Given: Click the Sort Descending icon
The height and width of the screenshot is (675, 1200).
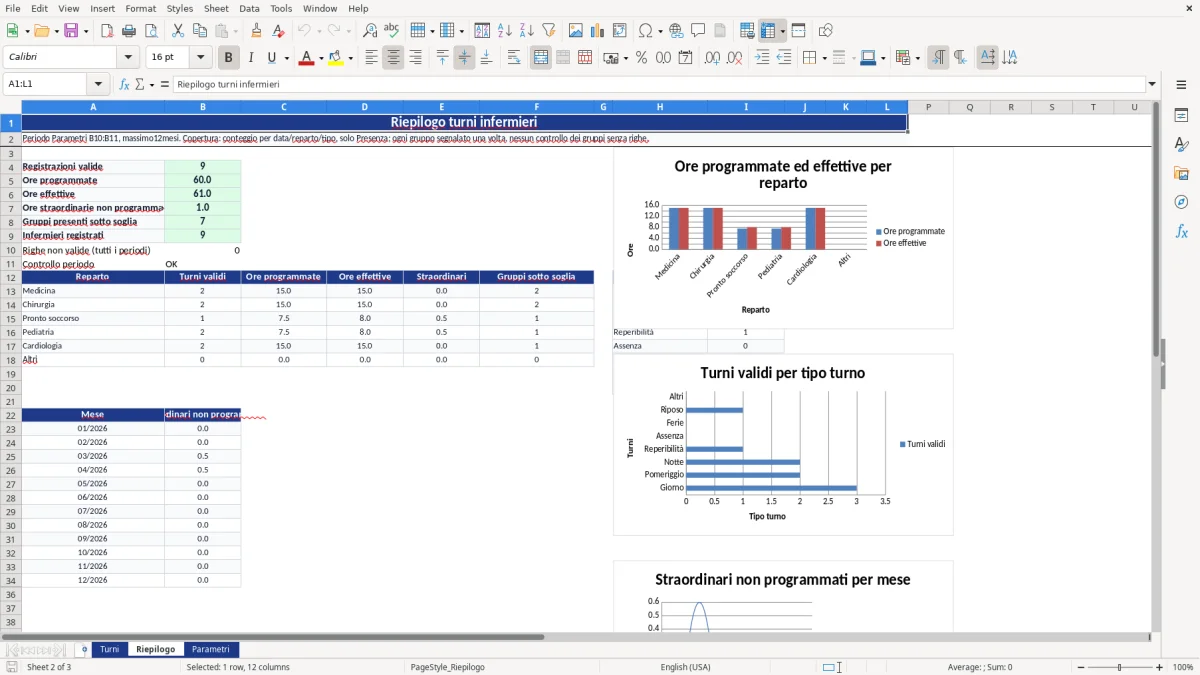Looking at the screenshot, I should coord(526,31).
